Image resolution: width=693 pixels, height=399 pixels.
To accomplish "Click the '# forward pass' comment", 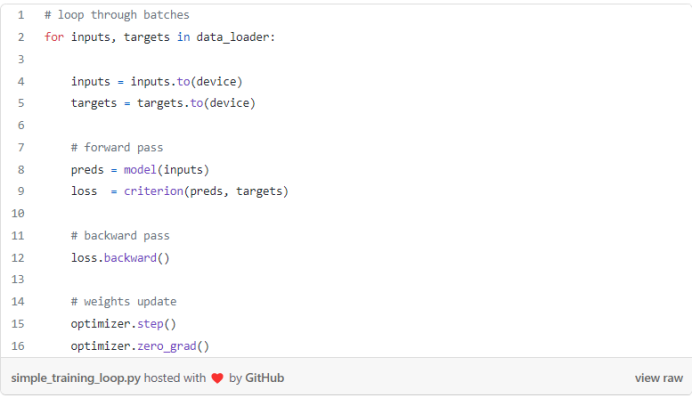I will [117, 148].
